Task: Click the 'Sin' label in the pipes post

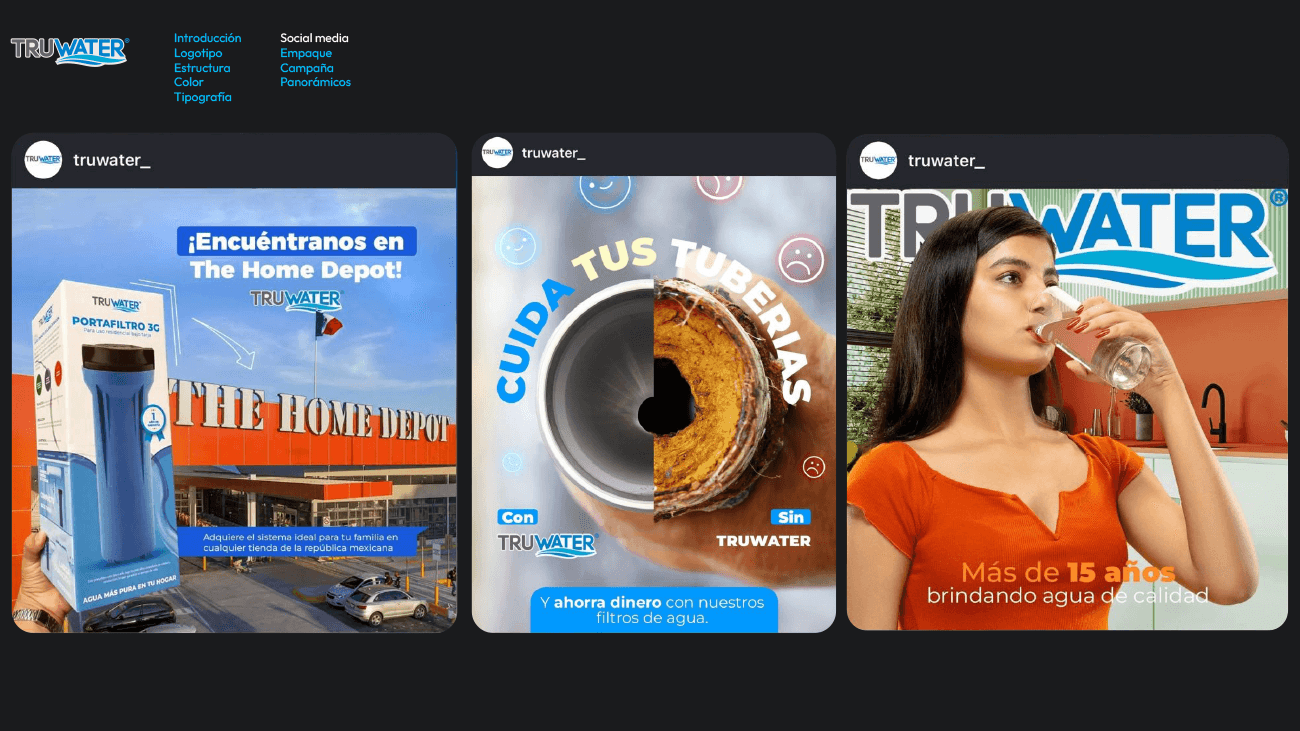Action: click(790, 517)
